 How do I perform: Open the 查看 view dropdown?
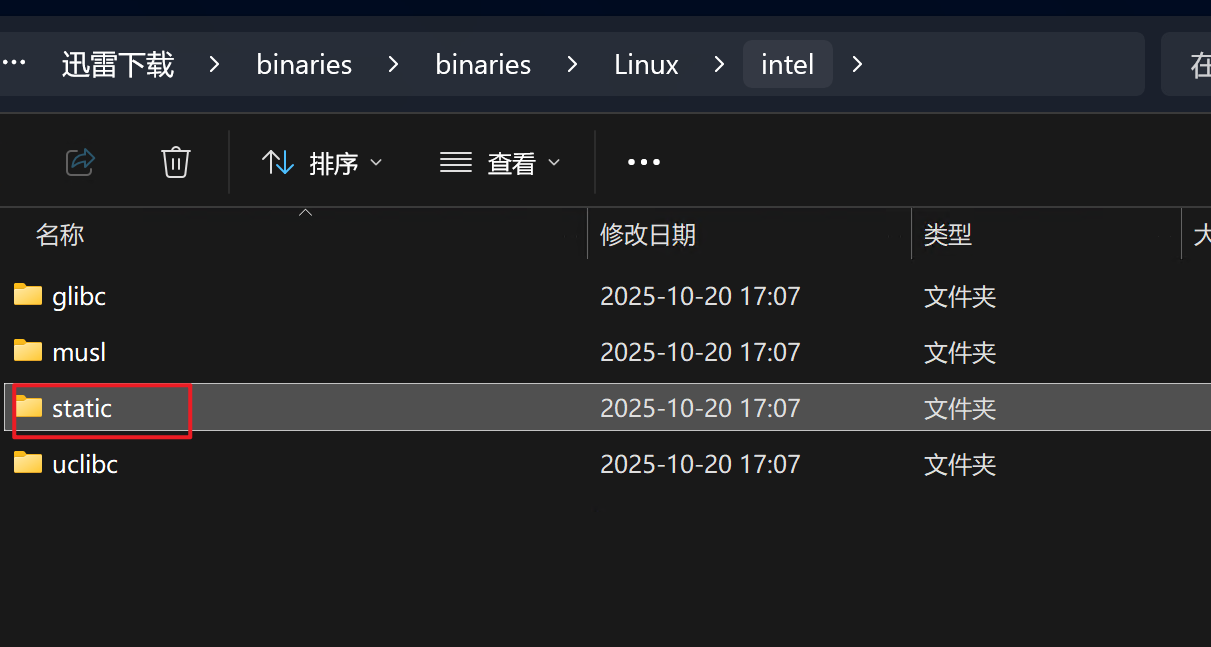[500, 162]
